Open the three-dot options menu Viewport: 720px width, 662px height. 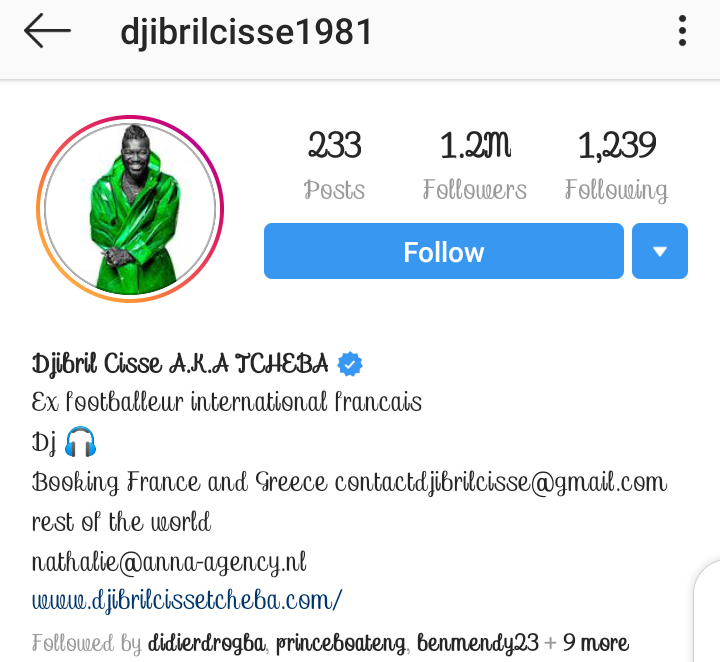coord(682,31)
